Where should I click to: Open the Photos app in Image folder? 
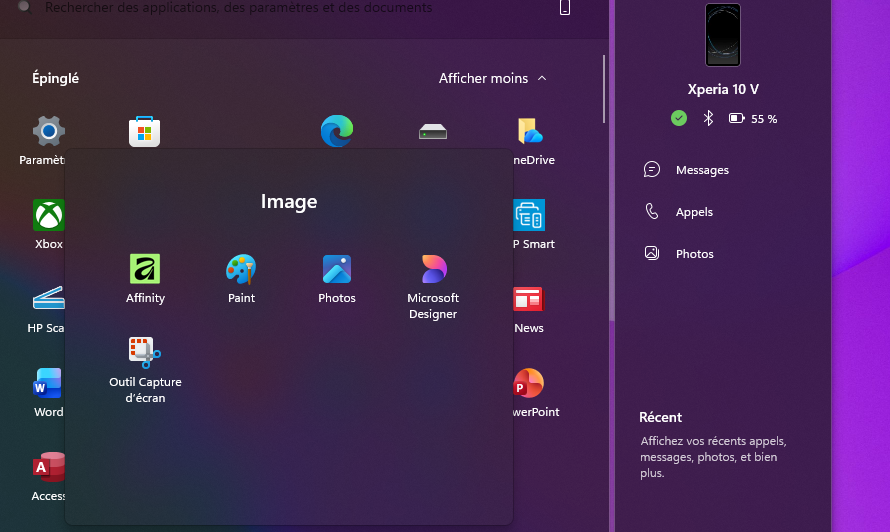pos(337,279)
